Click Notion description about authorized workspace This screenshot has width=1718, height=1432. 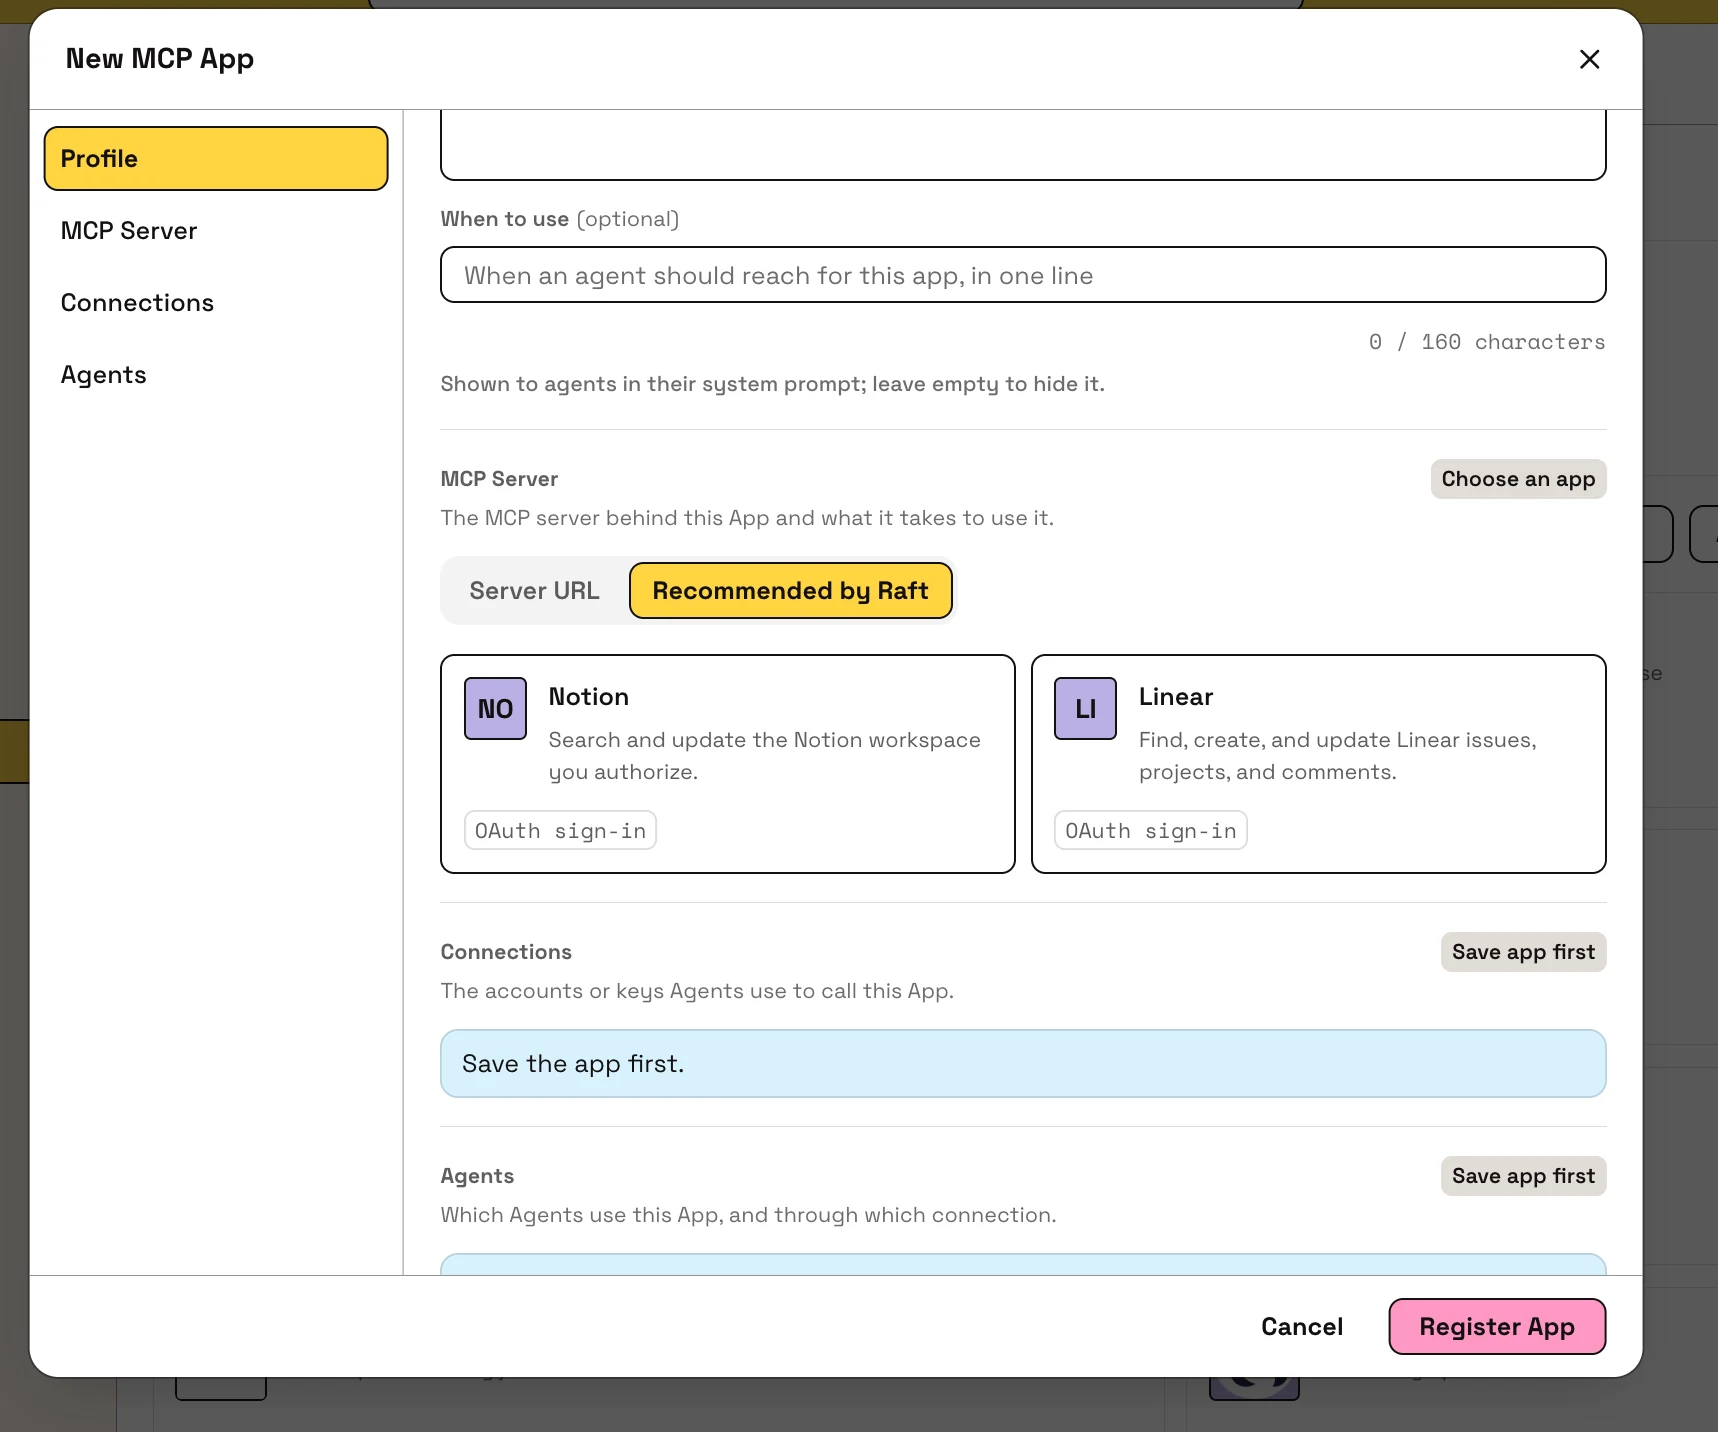coord(765,756)
